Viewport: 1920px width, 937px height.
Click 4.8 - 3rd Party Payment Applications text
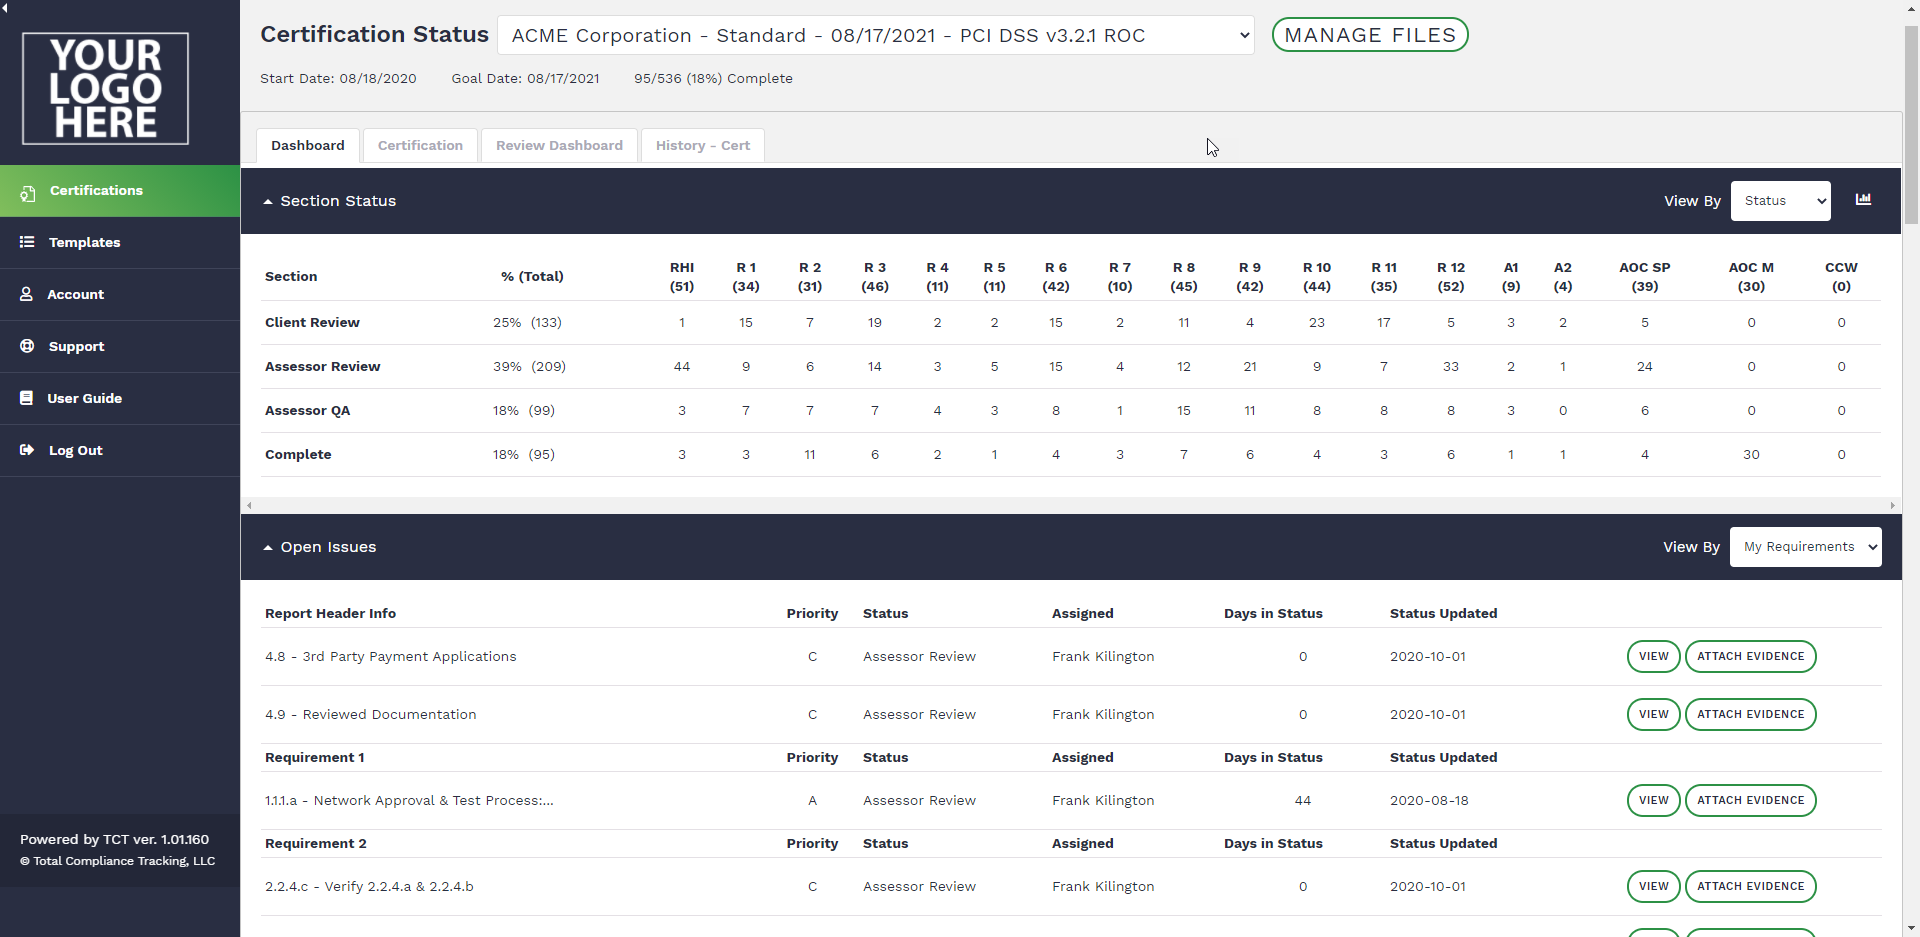coord(391,657)
